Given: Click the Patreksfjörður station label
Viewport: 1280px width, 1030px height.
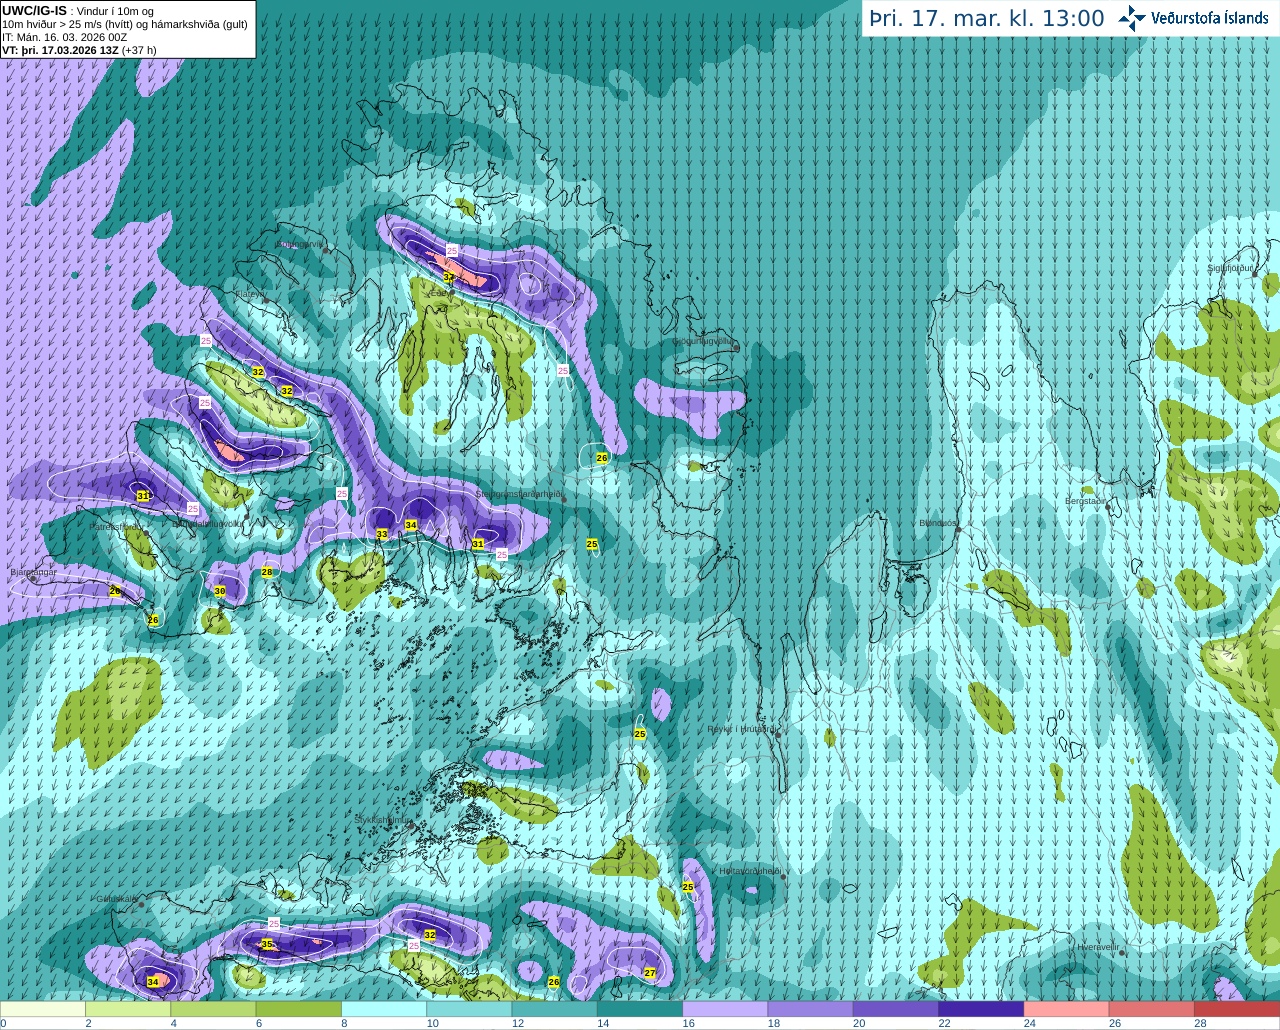Looking at the screenshot, I should [117, 526].
